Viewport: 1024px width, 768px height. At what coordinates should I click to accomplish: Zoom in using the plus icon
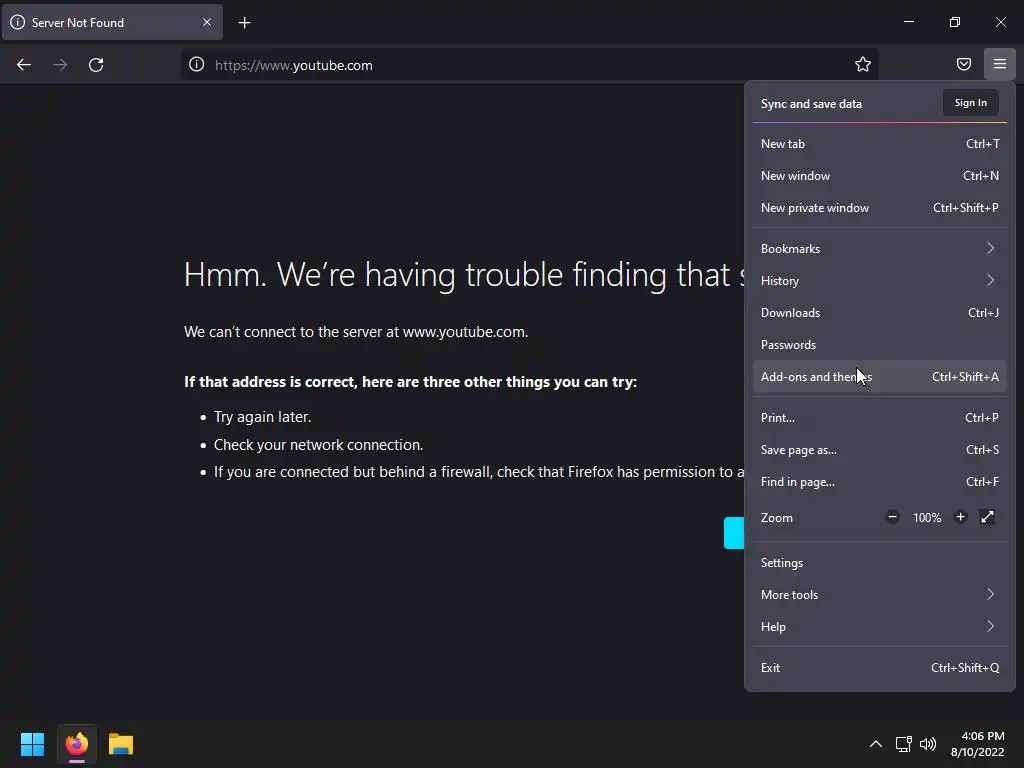click(960, 517)
